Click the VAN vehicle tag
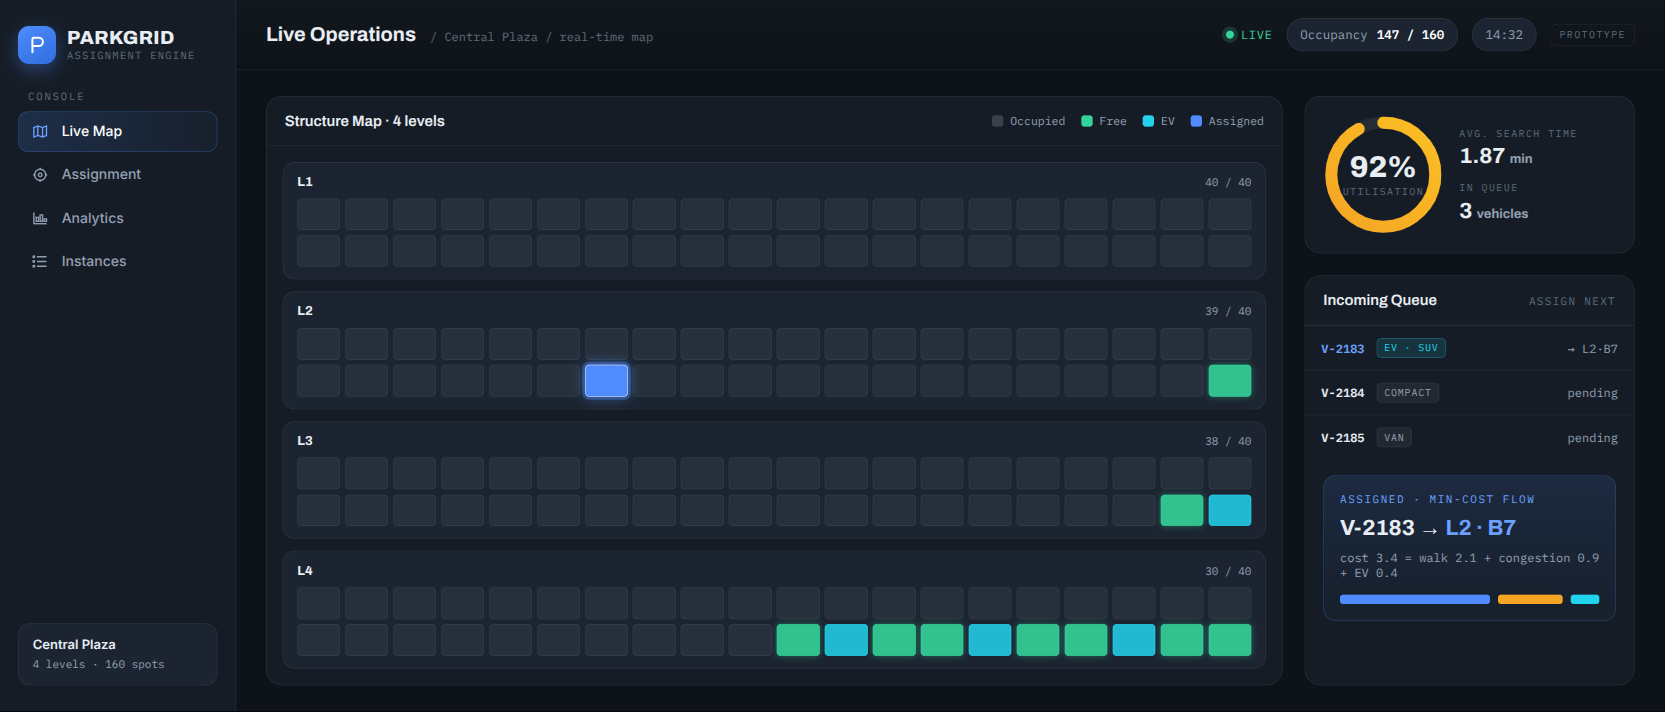This screenshot has width=1665, height=712. point(1394,438)
